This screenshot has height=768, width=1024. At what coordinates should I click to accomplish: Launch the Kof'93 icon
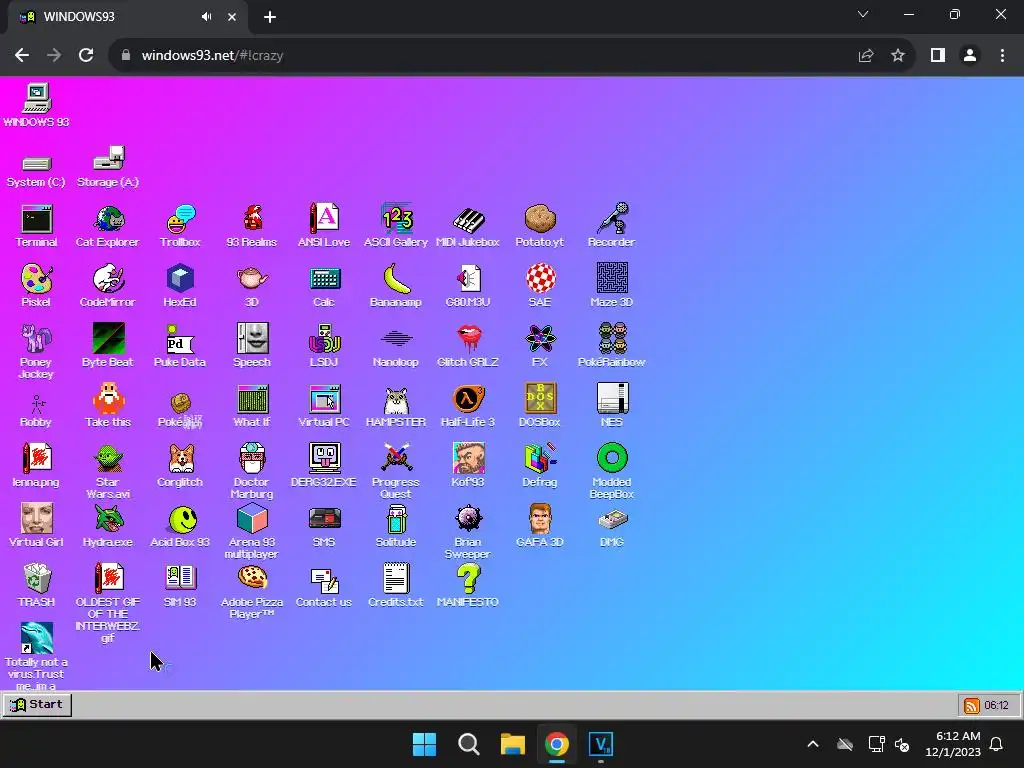click(468, 466)
